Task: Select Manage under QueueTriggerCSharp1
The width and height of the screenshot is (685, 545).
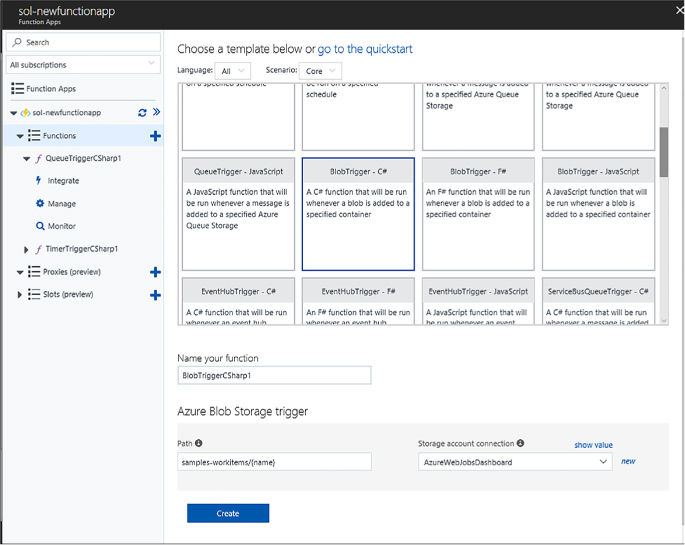Action: [62, 204]
